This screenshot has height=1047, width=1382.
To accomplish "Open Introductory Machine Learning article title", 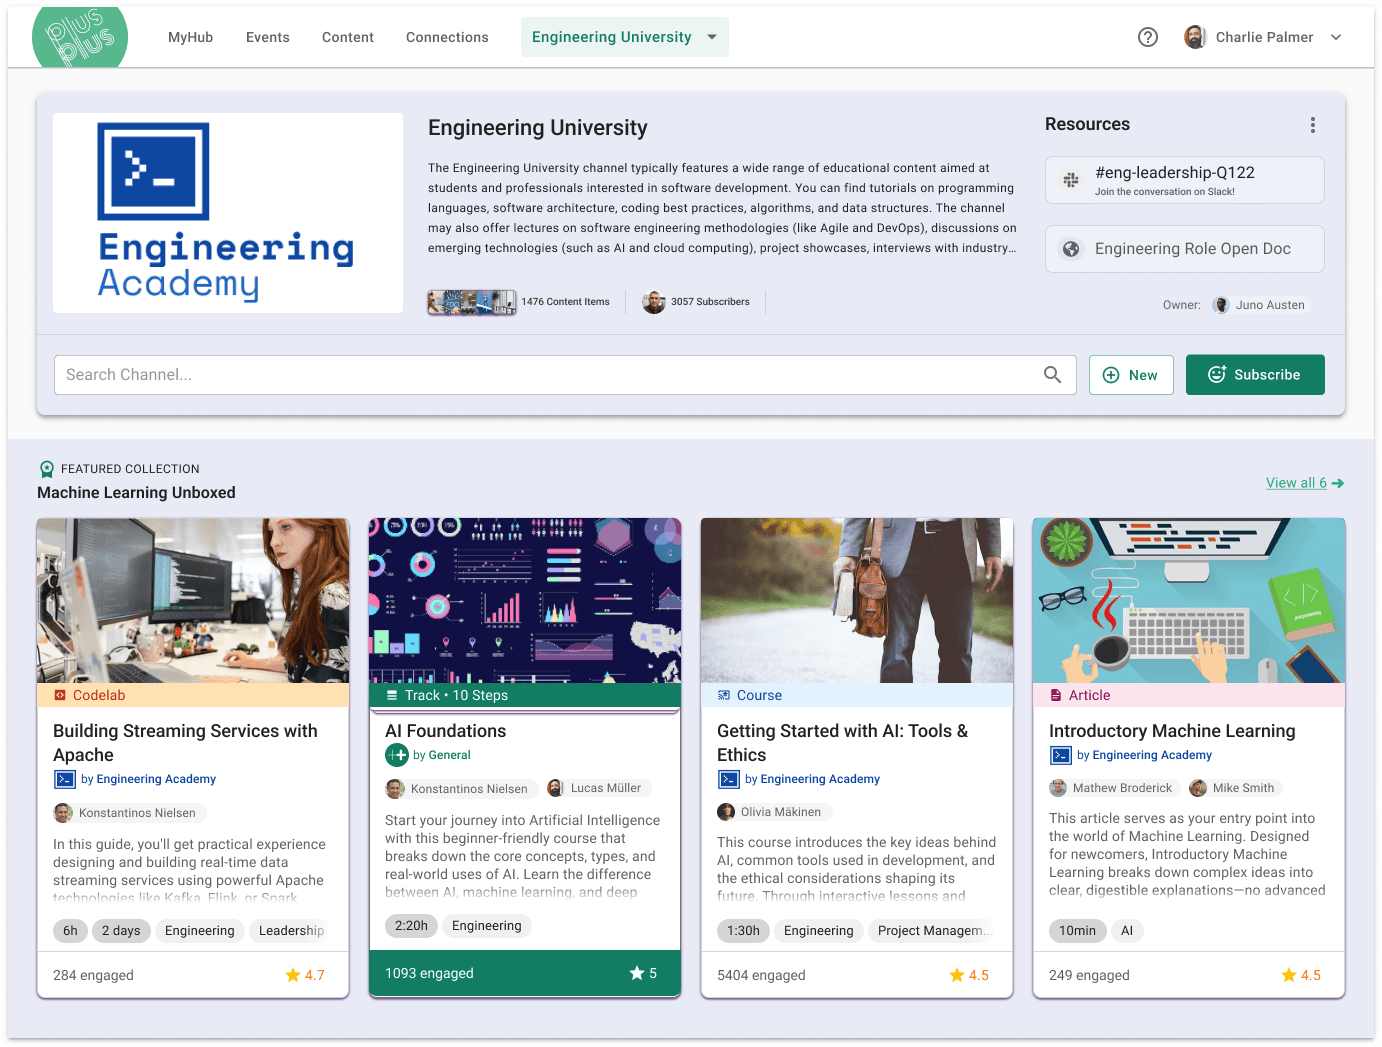I will tap(1172, 731).
